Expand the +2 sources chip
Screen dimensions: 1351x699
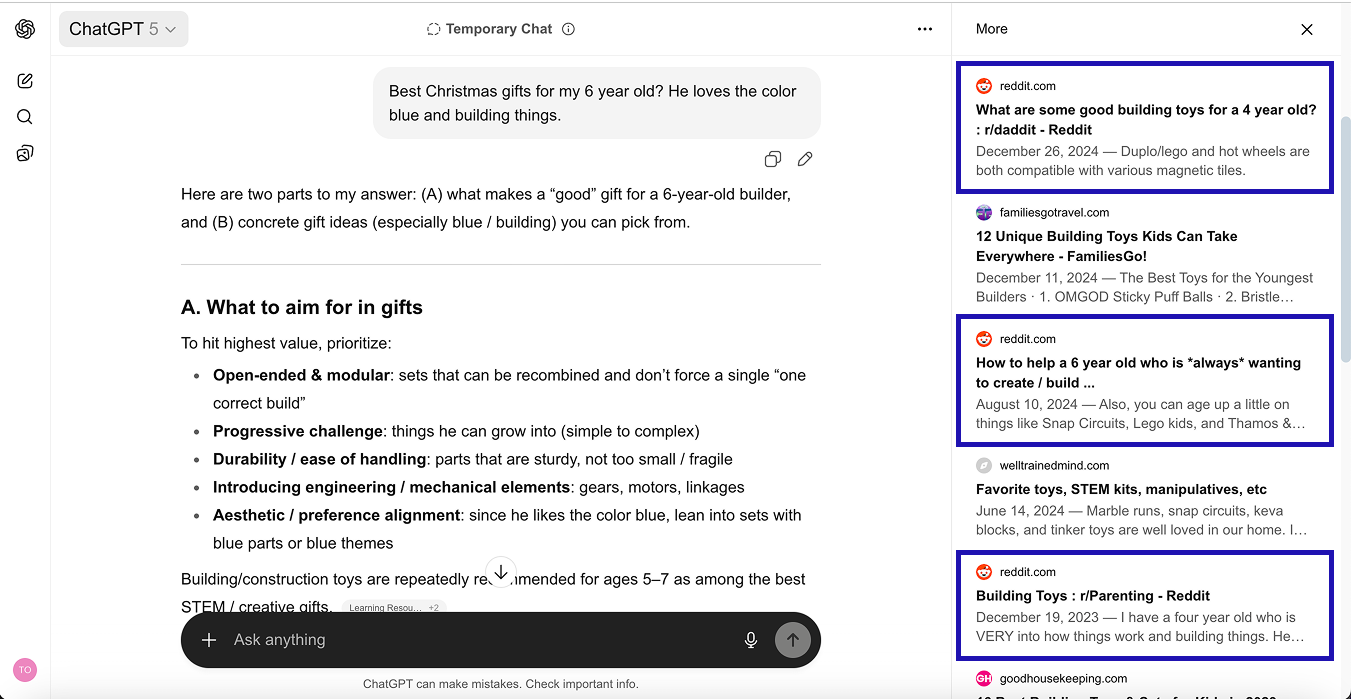click(432, 607)
